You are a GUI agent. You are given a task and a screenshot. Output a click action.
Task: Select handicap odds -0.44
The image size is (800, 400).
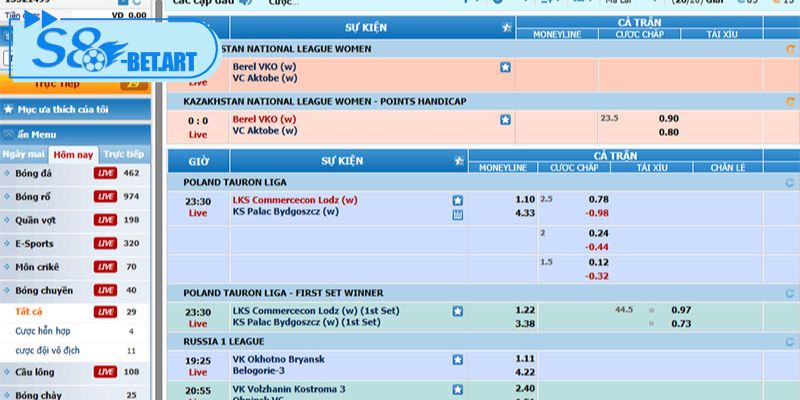tap(597, 247)
